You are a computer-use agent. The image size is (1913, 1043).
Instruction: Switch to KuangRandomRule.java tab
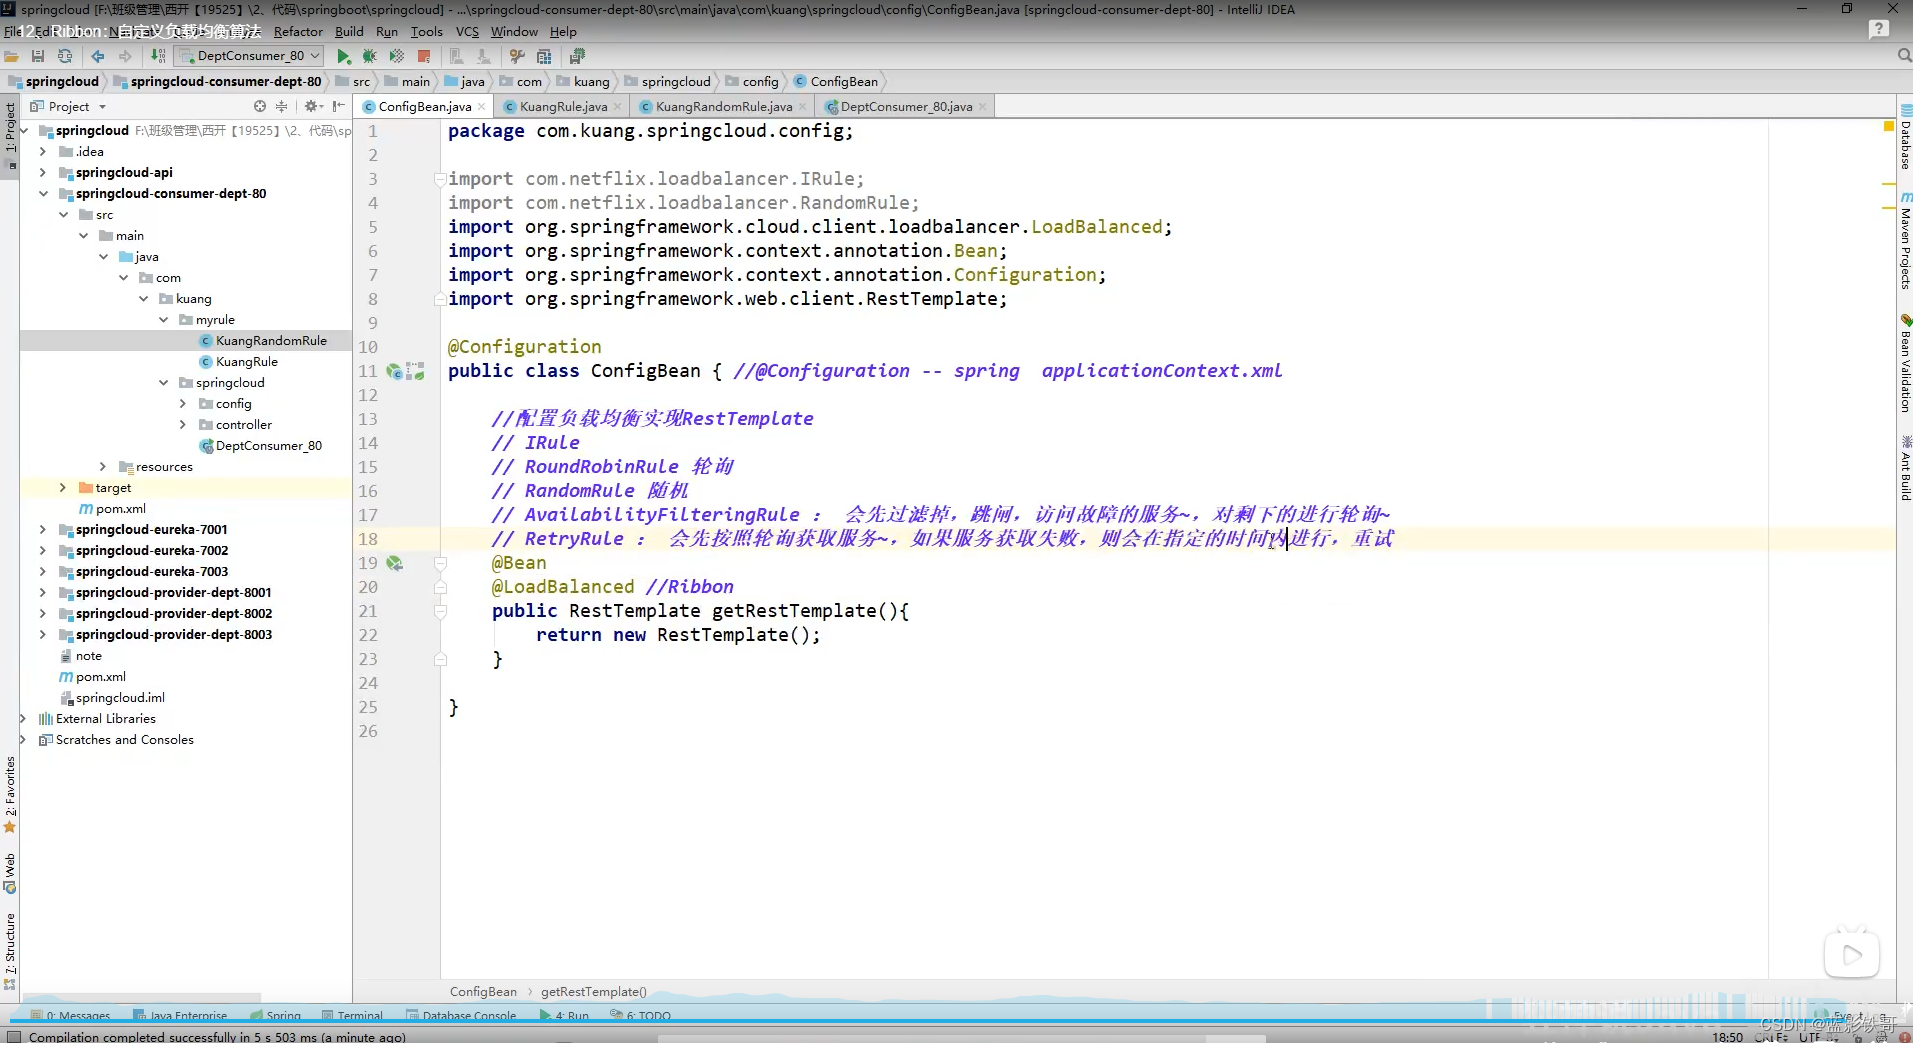(x=724, y=106)
